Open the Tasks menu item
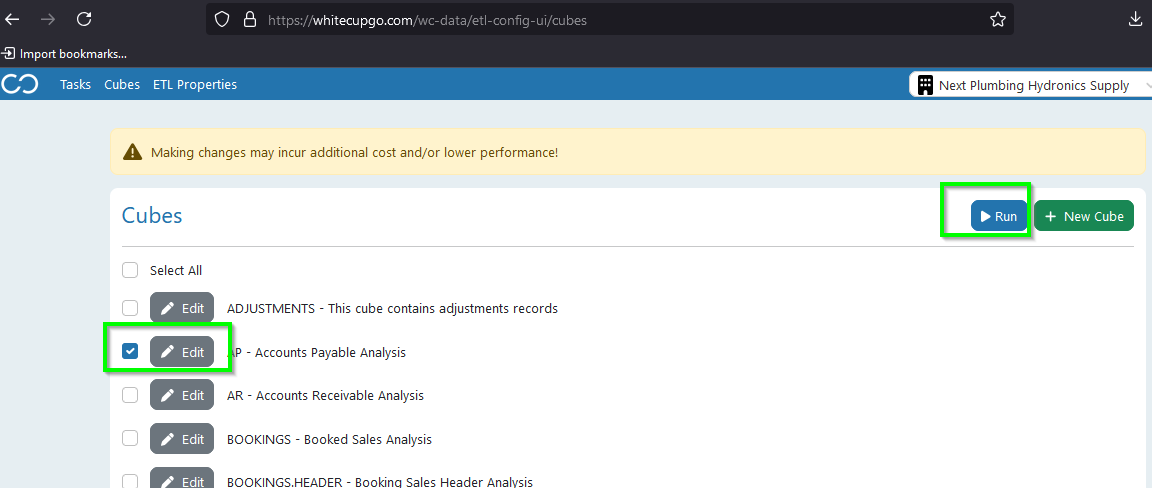Image resolution: width=1152 pixels, height=488 pixels. click(x=75, y=85)
